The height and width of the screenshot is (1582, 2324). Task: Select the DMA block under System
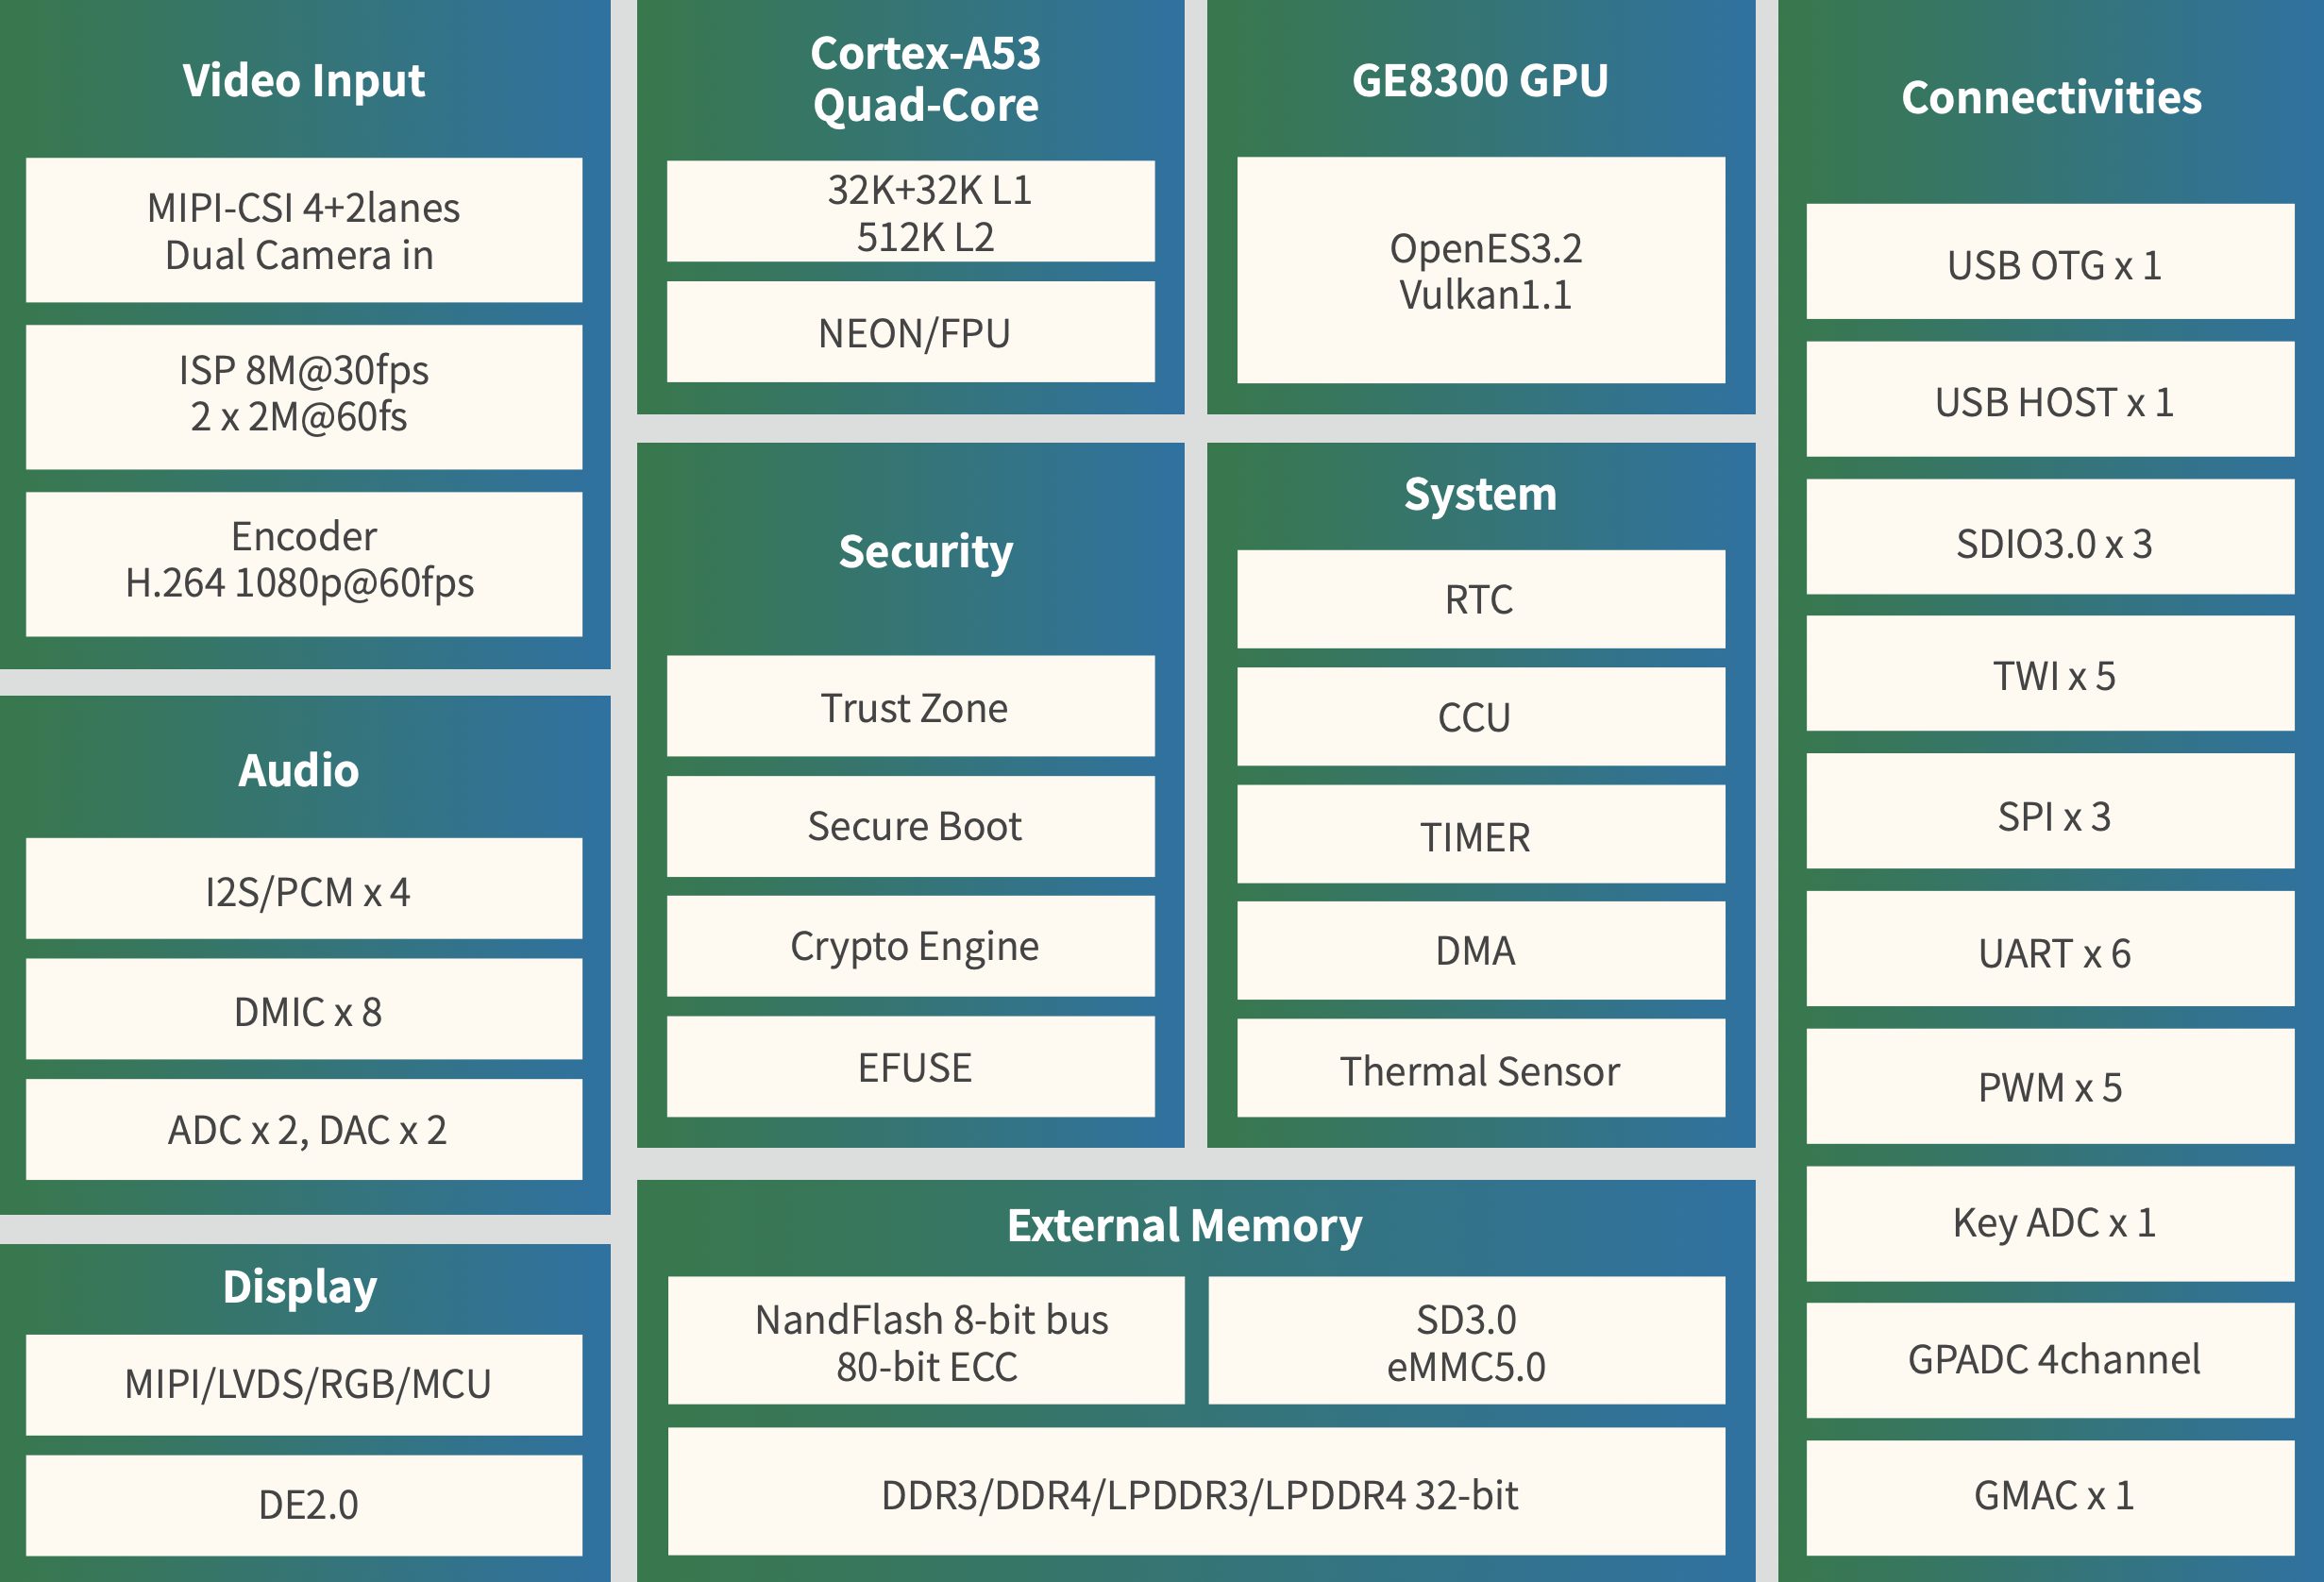coord(1480,950)
